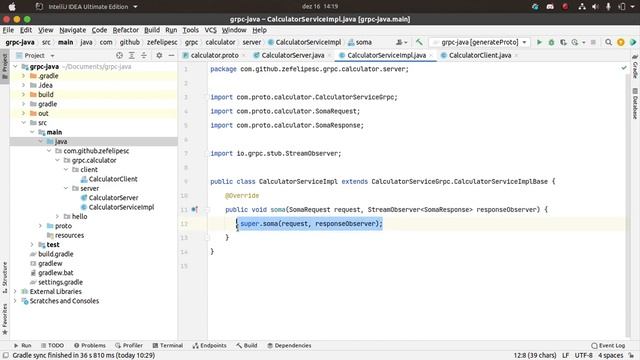Screen dimensions: 640x360
Task: Open the Problems tool window
Action: (x=90, y=346)
